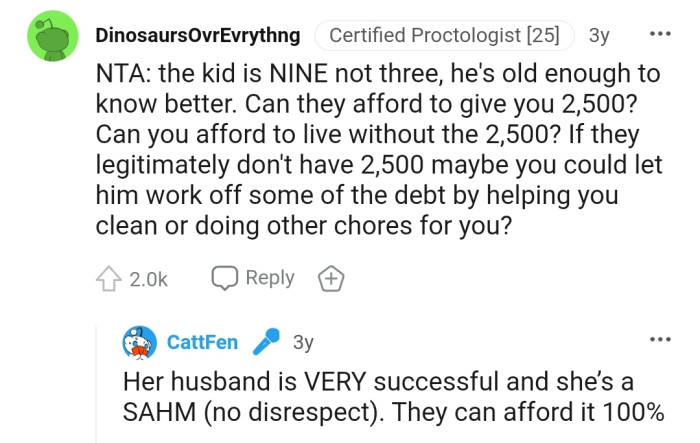Open DinosaursOvrEvrythng username profile link
This screenshot has height=443, width=700.
coord(197,36)
